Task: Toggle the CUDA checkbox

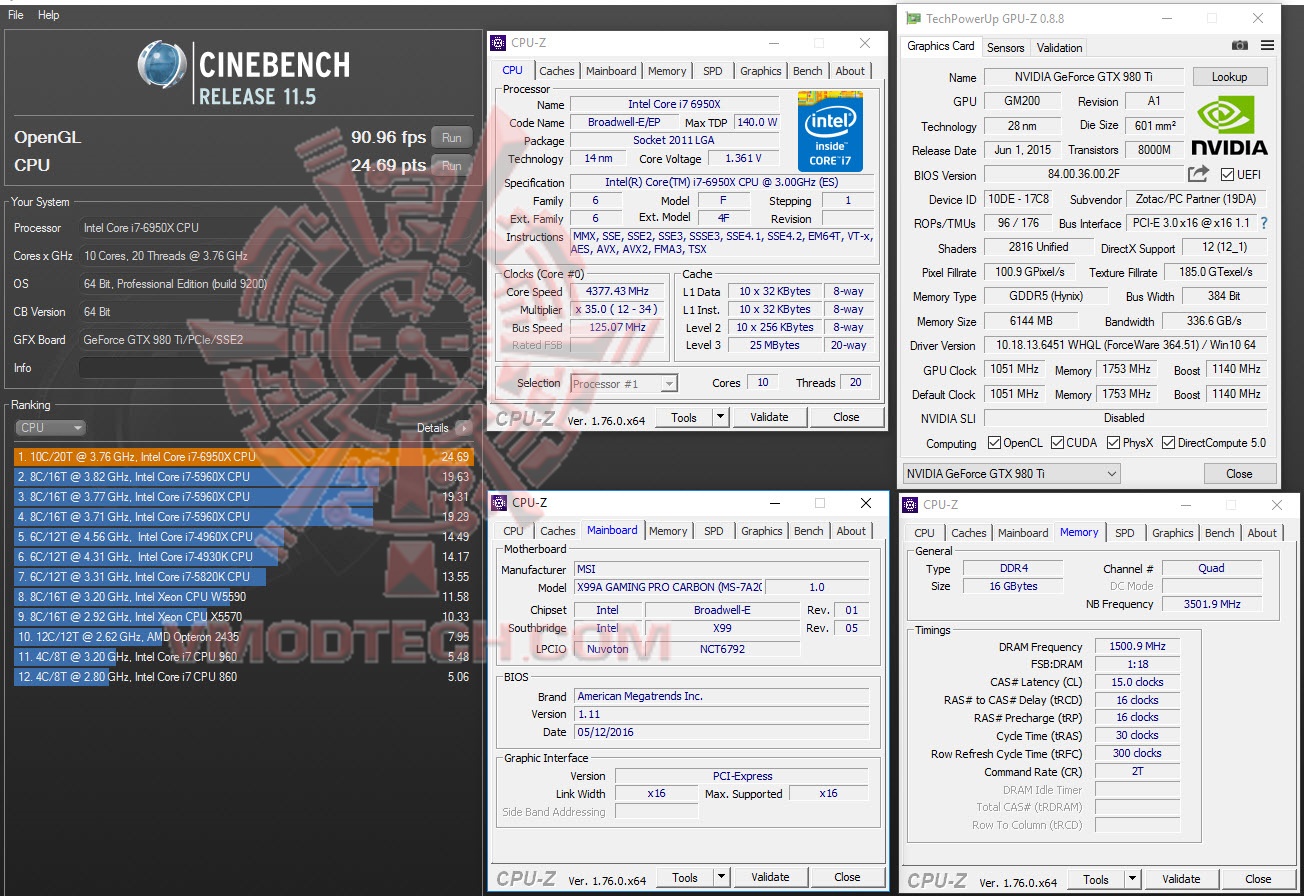Action: click(x=1056, y=443)
